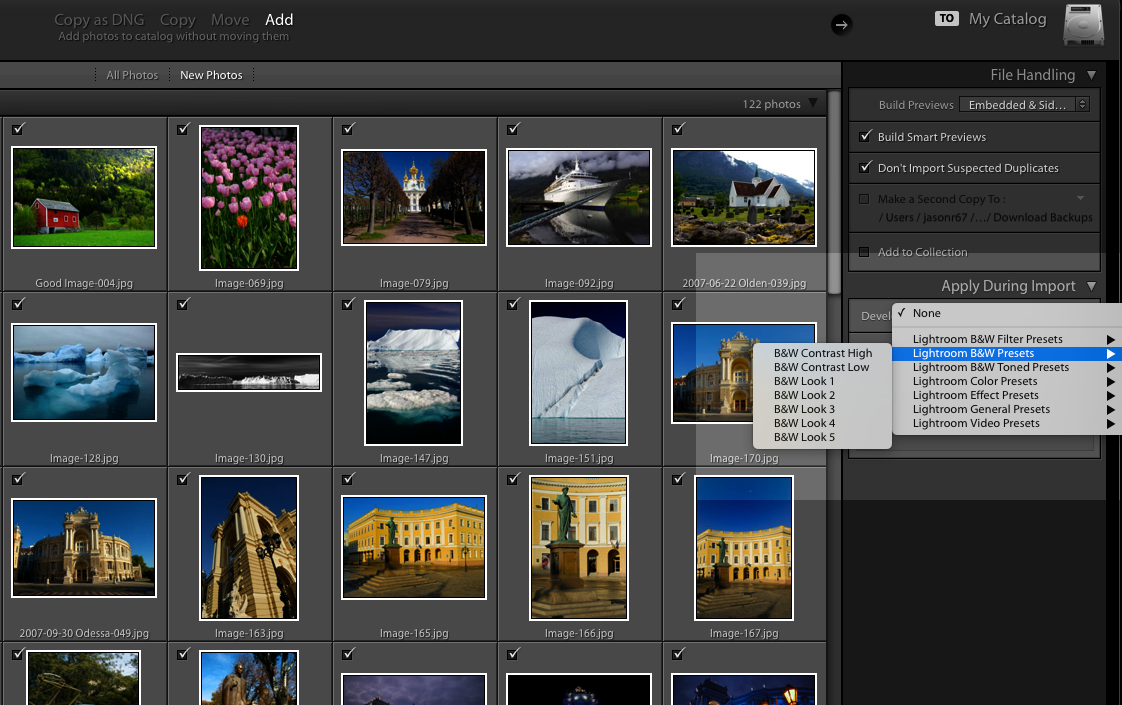The image size is (1122, 705).
Task: Open the 122 photos sort dropdown
Action: coord(813,104)
